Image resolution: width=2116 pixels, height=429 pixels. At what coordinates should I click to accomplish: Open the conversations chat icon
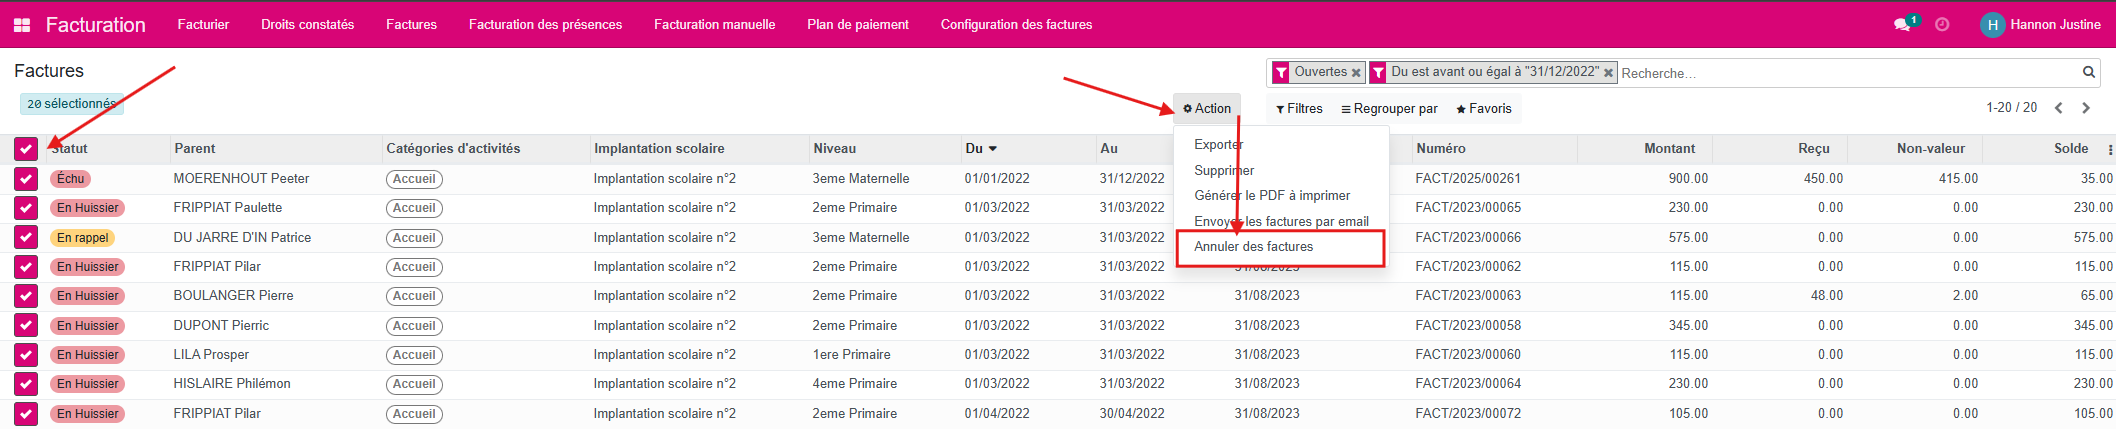[x=1901, y=25]
